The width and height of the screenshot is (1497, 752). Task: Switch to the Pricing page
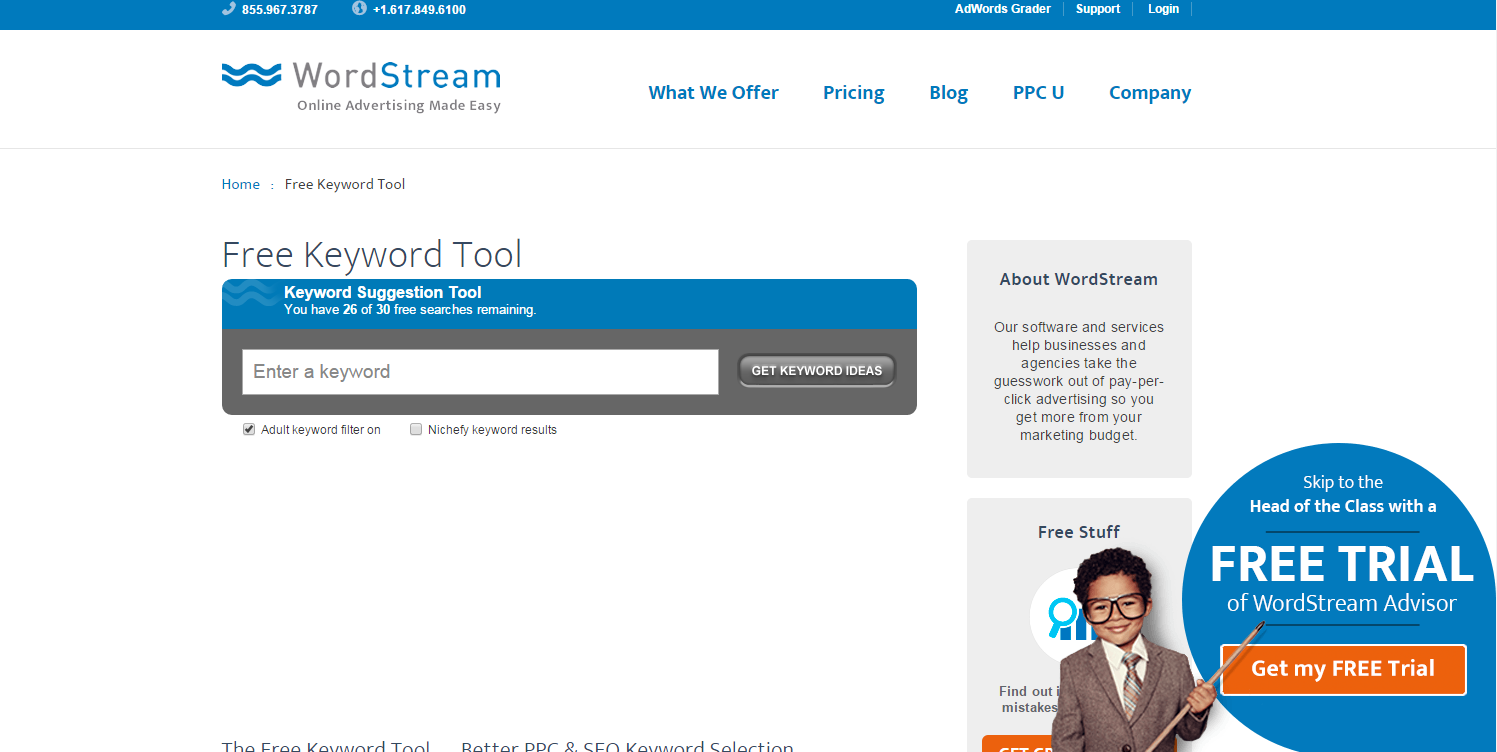tap(853, 92)
